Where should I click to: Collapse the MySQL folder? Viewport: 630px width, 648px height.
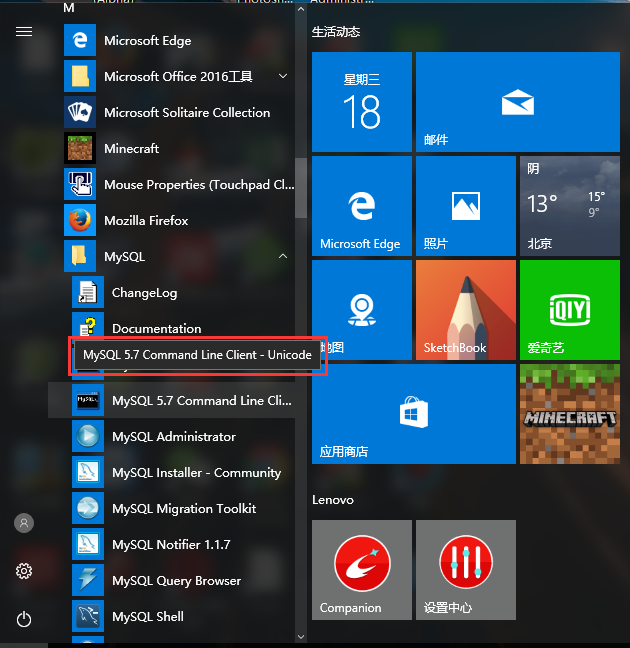(x=283, y=257)
